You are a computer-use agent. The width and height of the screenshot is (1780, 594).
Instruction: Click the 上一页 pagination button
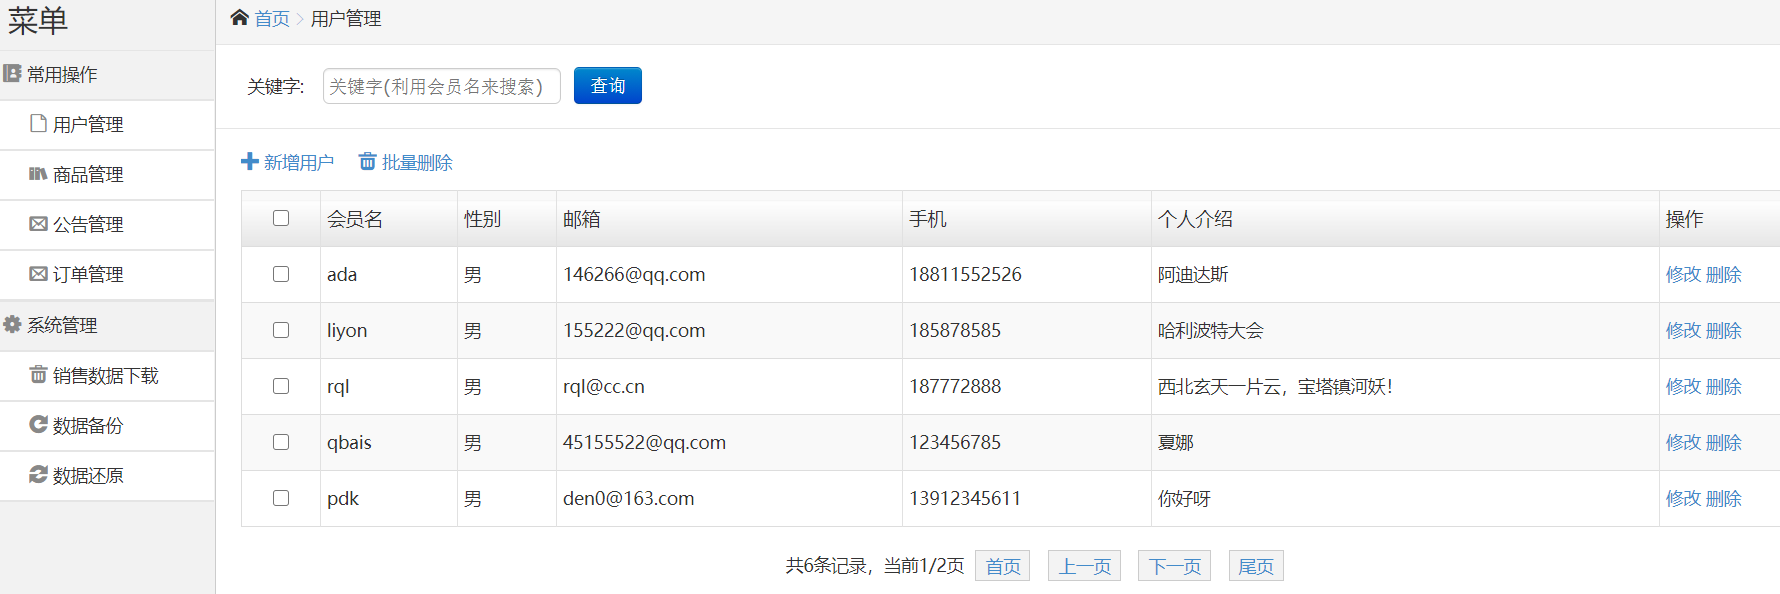coord(1085,566)
